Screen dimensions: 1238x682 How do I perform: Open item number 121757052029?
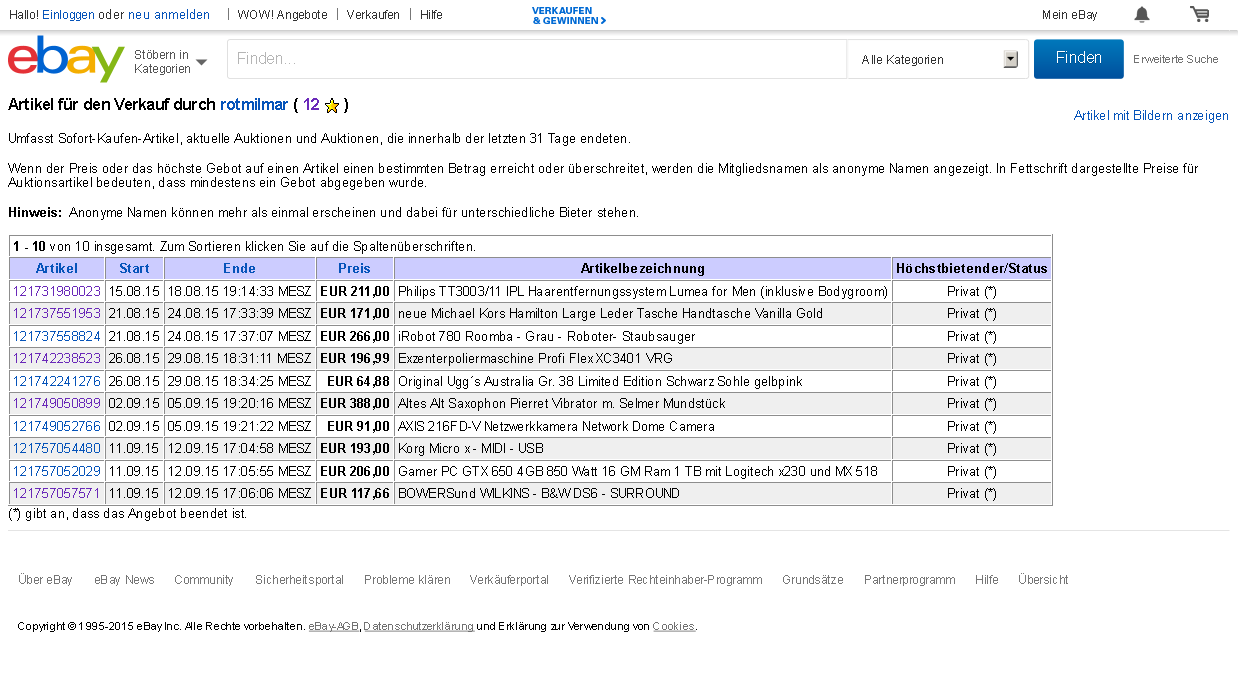pos(57,472)
